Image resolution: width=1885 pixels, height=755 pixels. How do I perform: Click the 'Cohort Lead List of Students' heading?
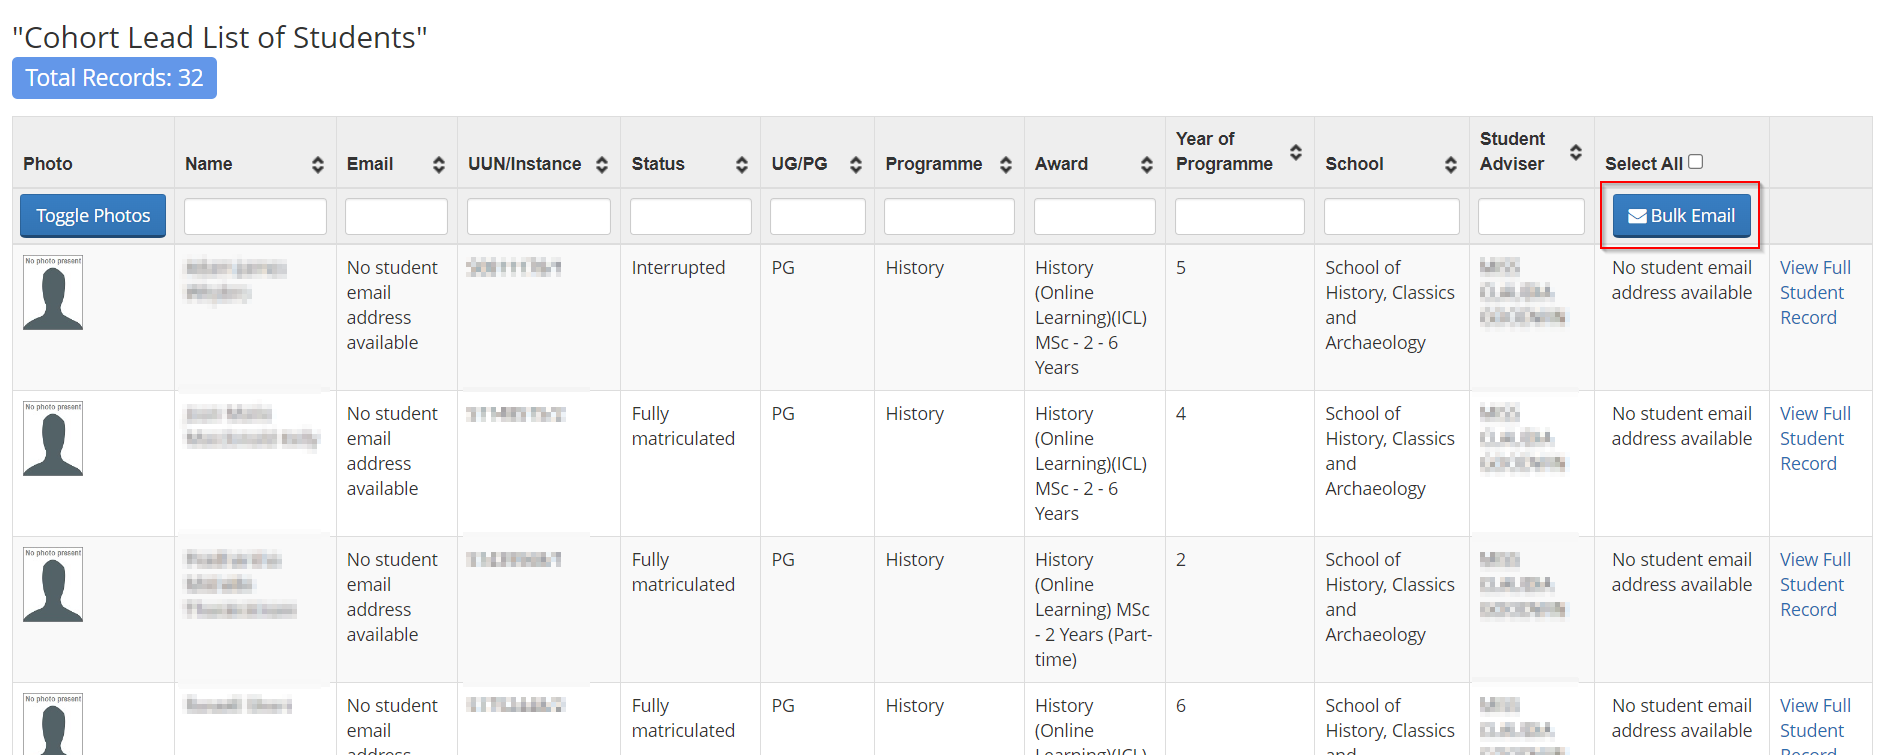220,37
